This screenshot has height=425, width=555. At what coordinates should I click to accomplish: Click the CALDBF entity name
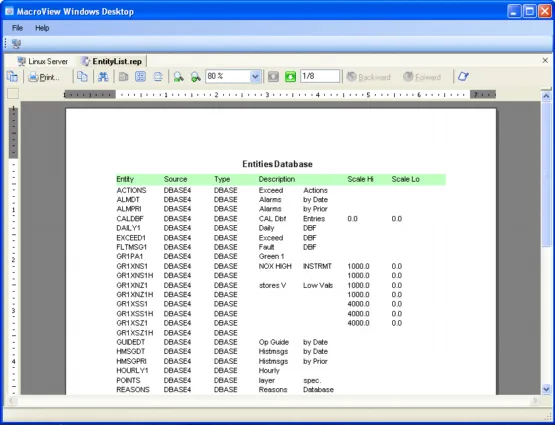point(130,219)
